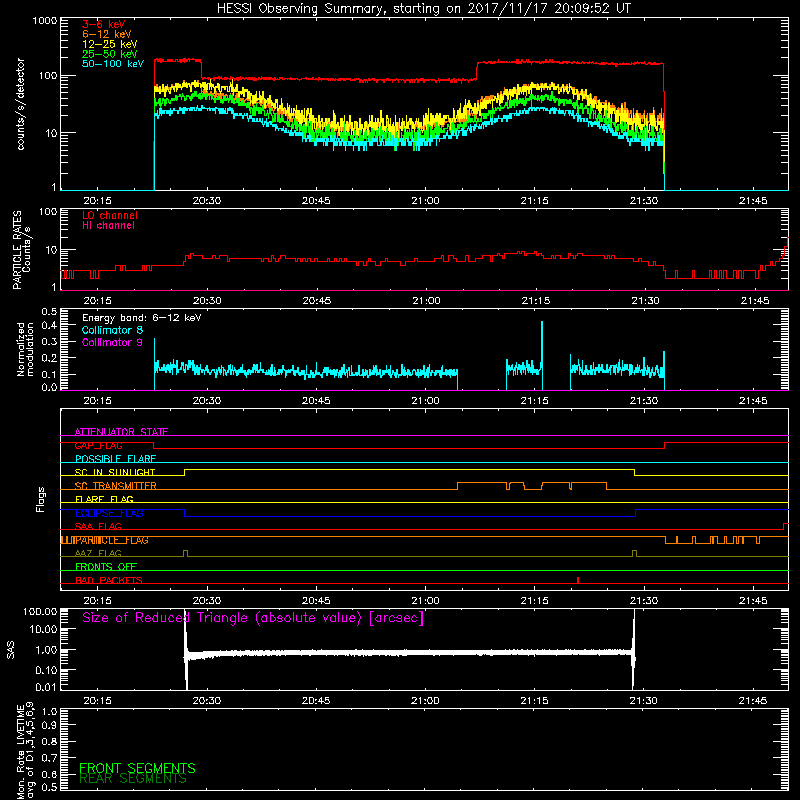Select the 6-12 keV legend label
The image size is (800, 800).
point(107,34)
